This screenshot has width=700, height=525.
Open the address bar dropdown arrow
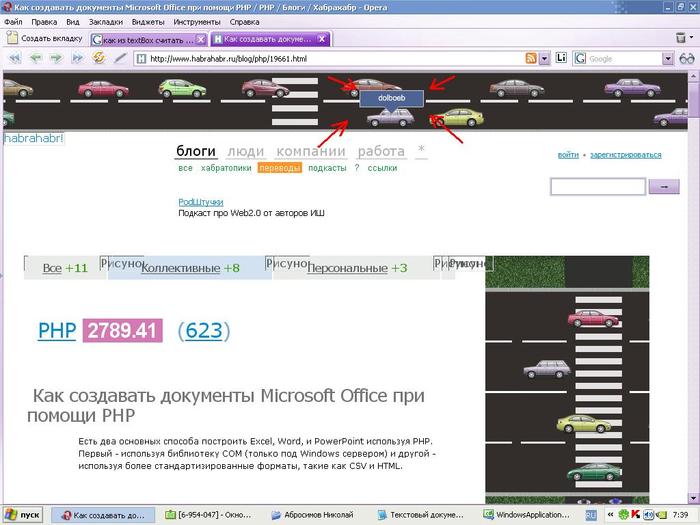544,58
